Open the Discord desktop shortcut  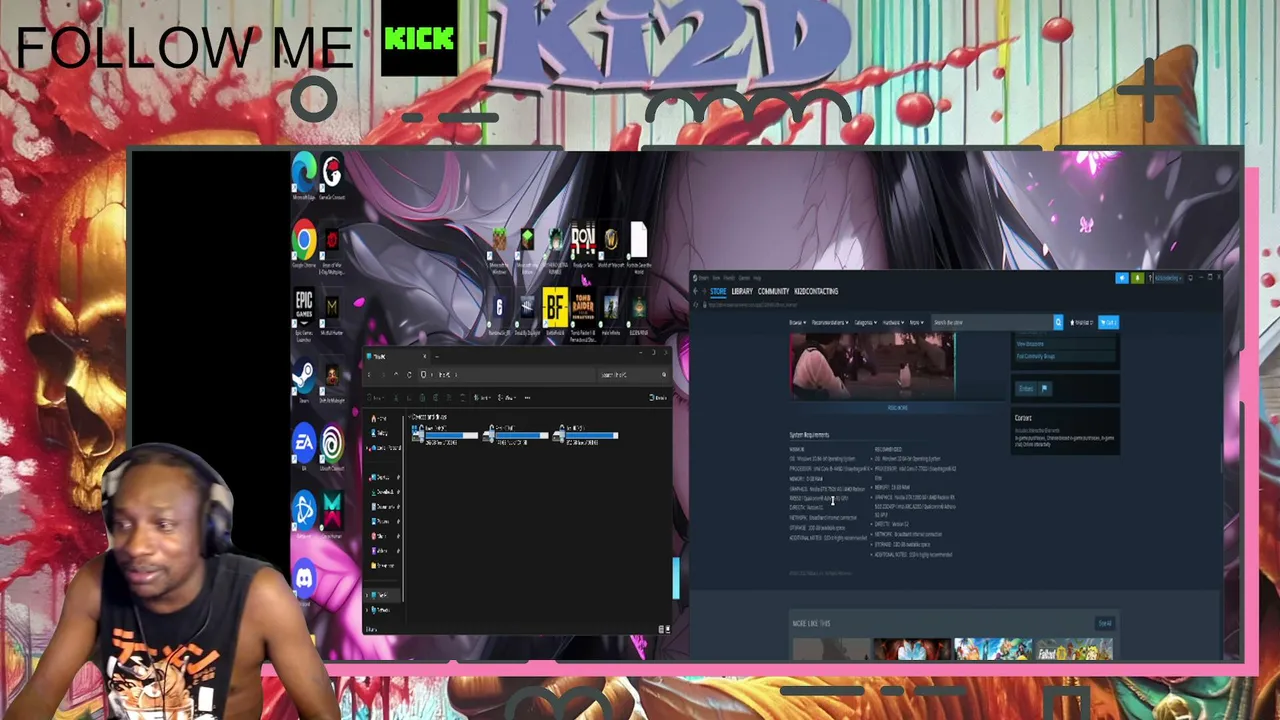point(304,580)
